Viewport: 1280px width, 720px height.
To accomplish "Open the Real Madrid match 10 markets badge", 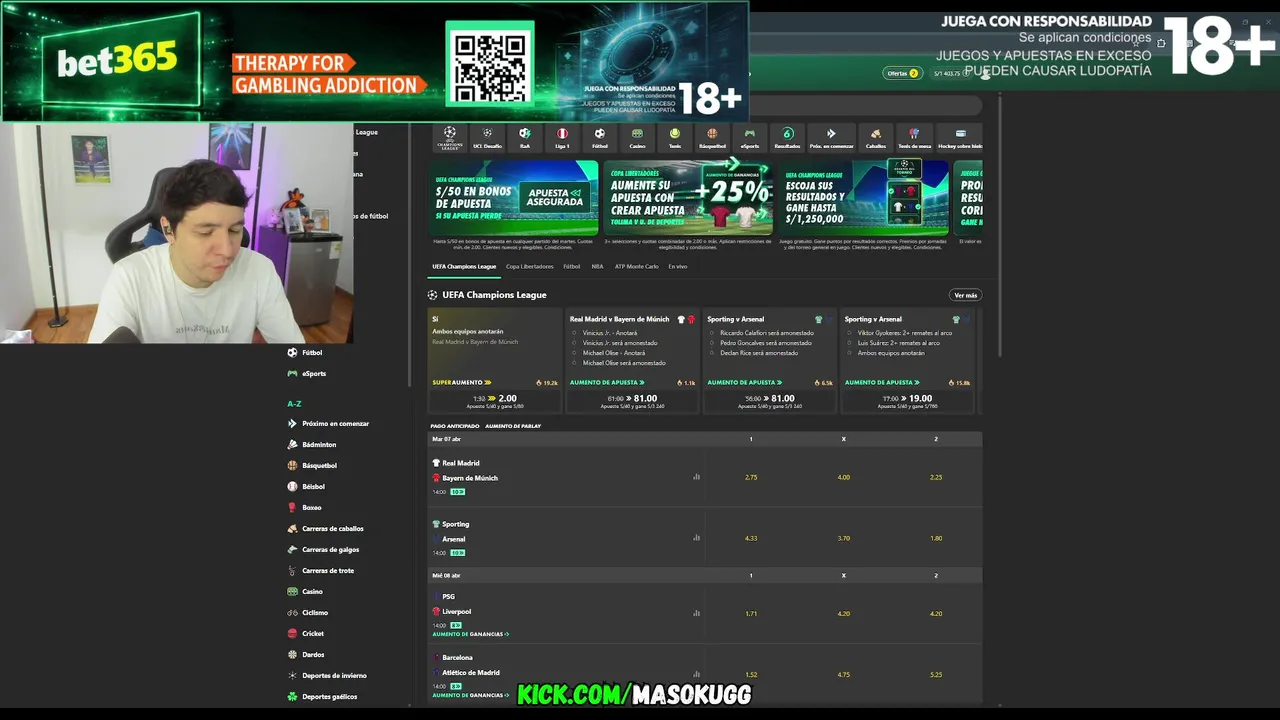I will pos(457,492).
